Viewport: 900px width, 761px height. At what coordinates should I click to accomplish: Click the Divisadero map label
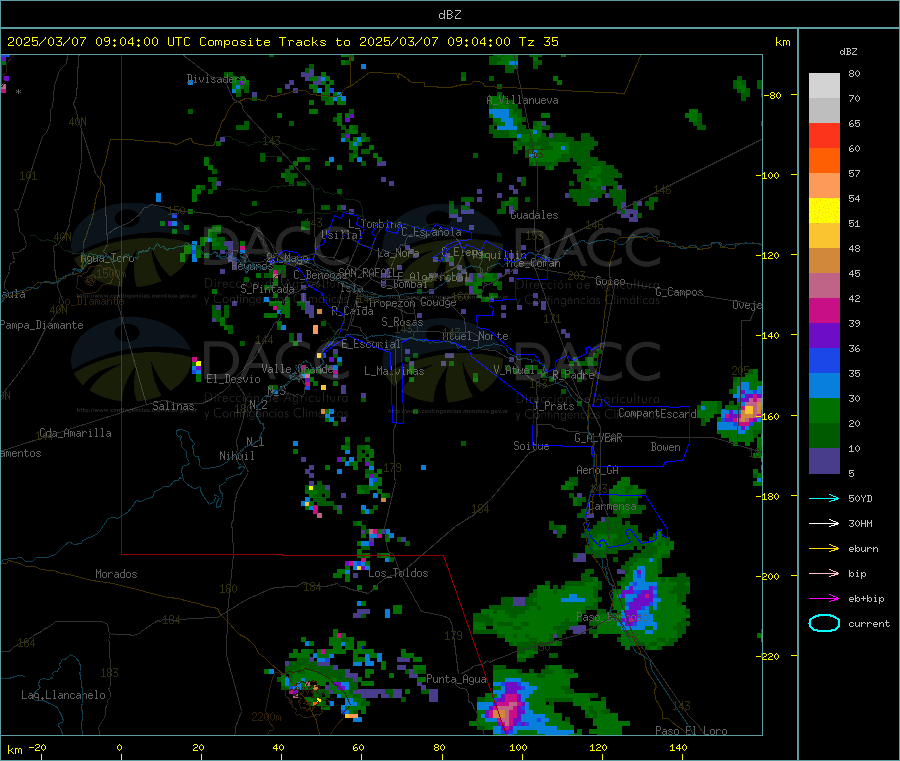click(x=216, y=79)
